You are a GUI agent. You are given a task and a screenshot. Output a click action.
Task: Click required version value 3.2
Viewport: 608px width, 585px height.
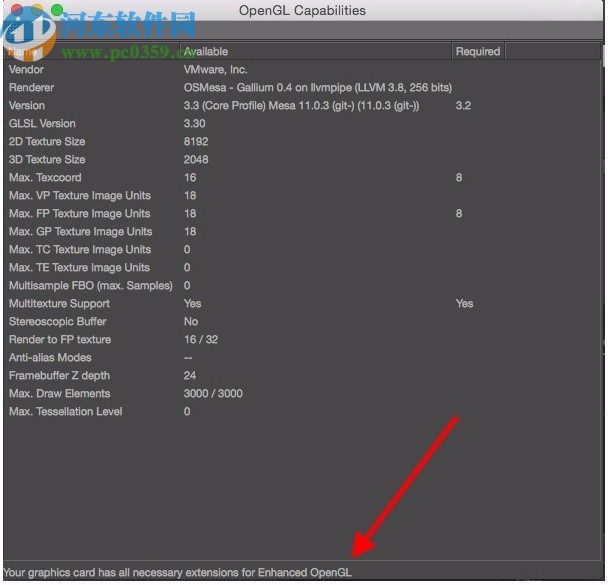click(x=463, y=105)
